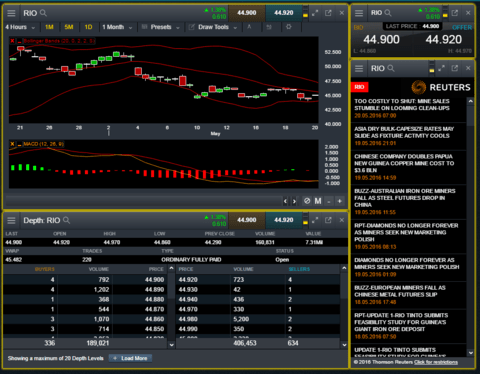
Task: Select buyer row at price 44.900
Action: point(85,280)
